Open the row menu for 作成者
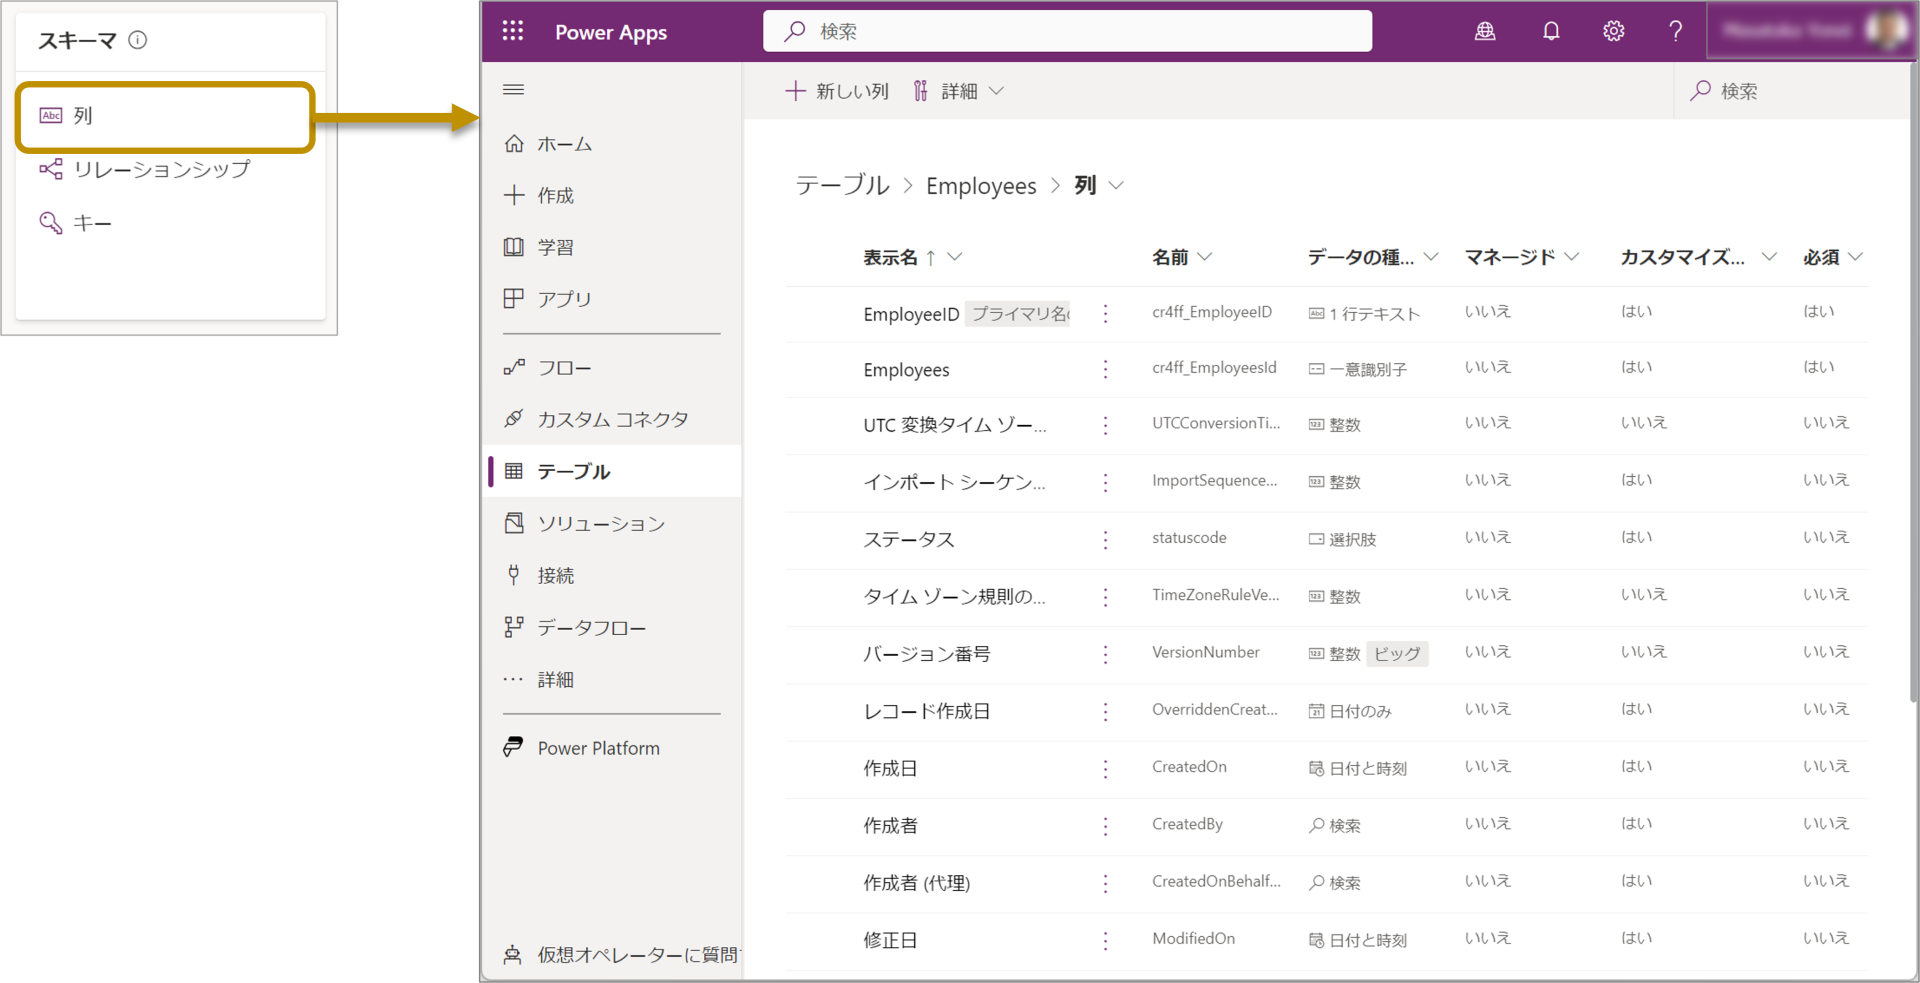Viewport: 1920px width, 983px height. point(1105,826)
